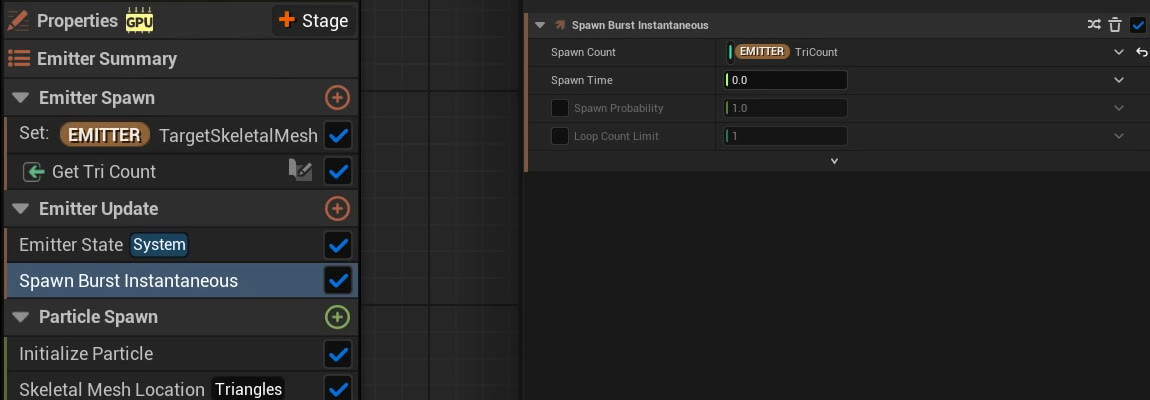
Task: Expand advanced options below Loop Count Limit
Action: point(834,161)
